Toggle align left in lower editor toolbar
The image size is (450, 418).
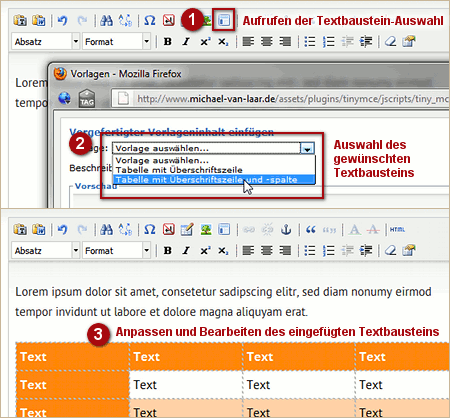248,250
